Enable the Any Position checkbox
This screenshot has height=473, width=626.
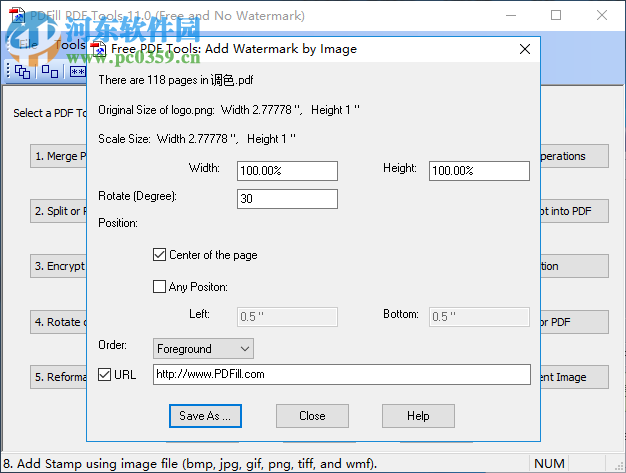159,287
